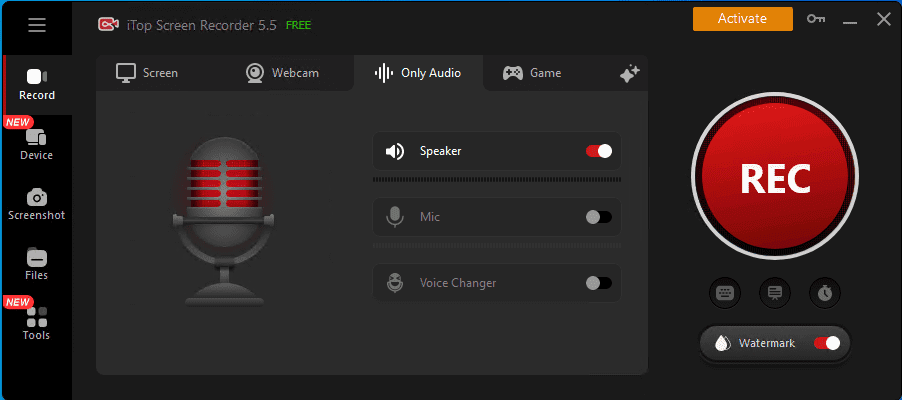Click the keyboard hotkeys icon below REC
This screenshot has height=400, width=902.
(725, 293)
